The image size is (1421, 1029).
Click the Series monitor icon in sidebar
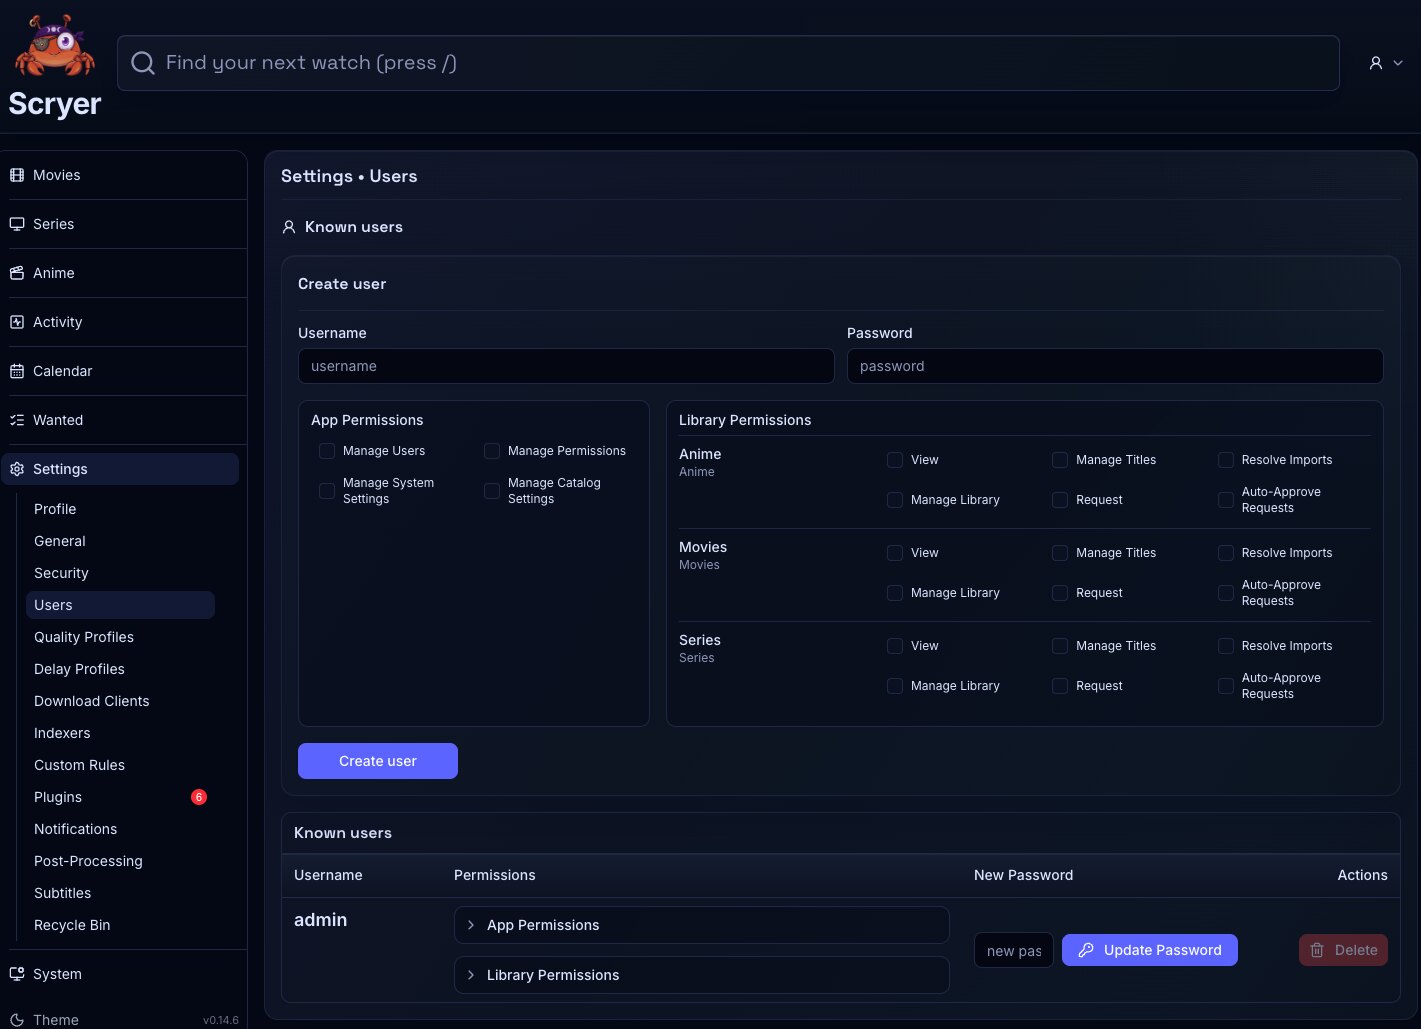pyautogui.click(x=17, y=224)
